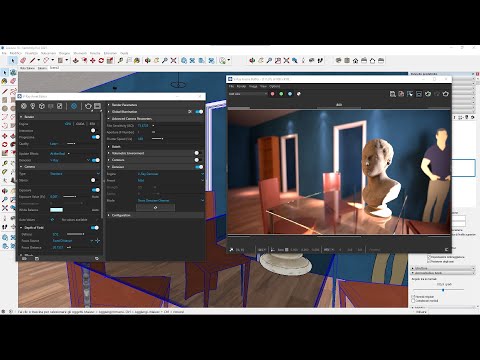The width and height of the screenshot is (480, 360).
Task: Toggle Progressive rendering switch
Action: pos(96,137)
